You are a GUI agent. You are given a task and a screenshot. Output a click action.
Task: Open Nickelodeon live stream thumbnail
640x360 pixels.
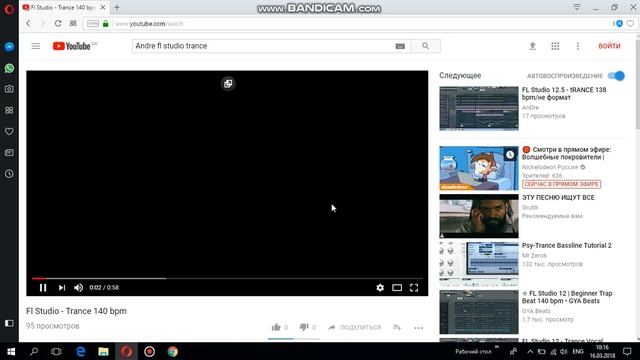click(x=479, y=168)
